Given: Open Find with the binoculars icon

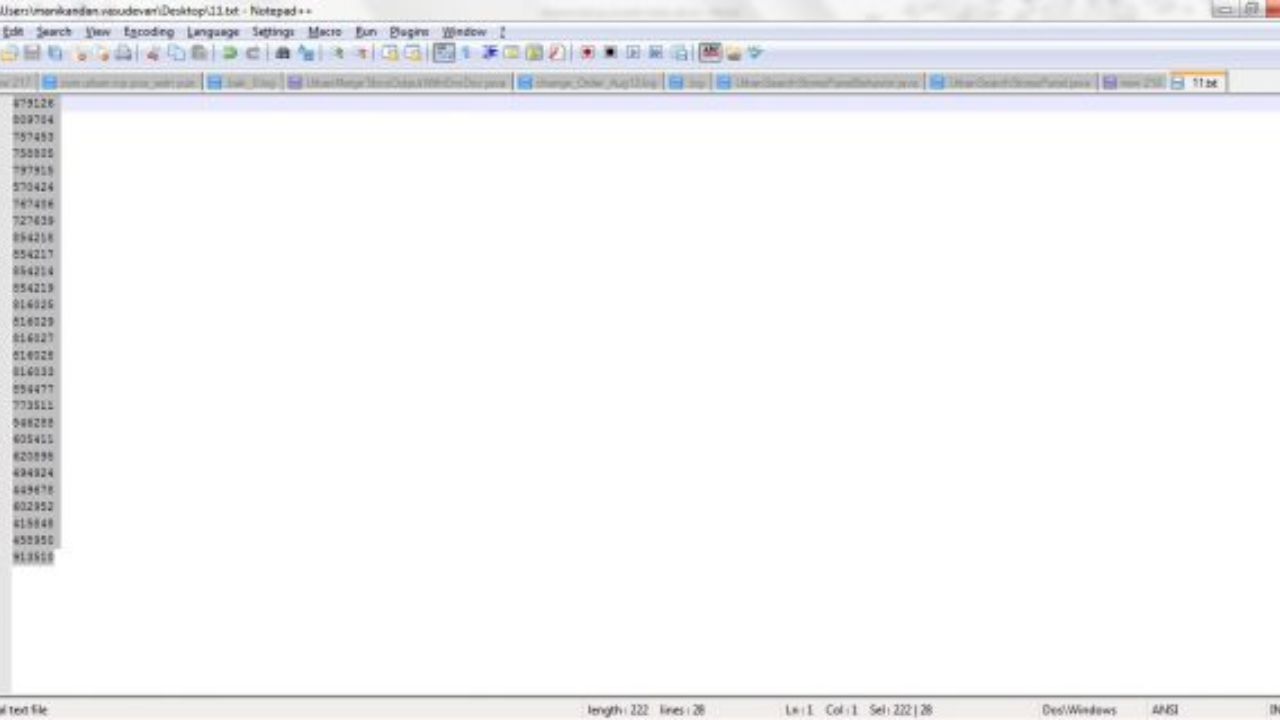Looking at the screenshot, I should click(x=282, y=53).
